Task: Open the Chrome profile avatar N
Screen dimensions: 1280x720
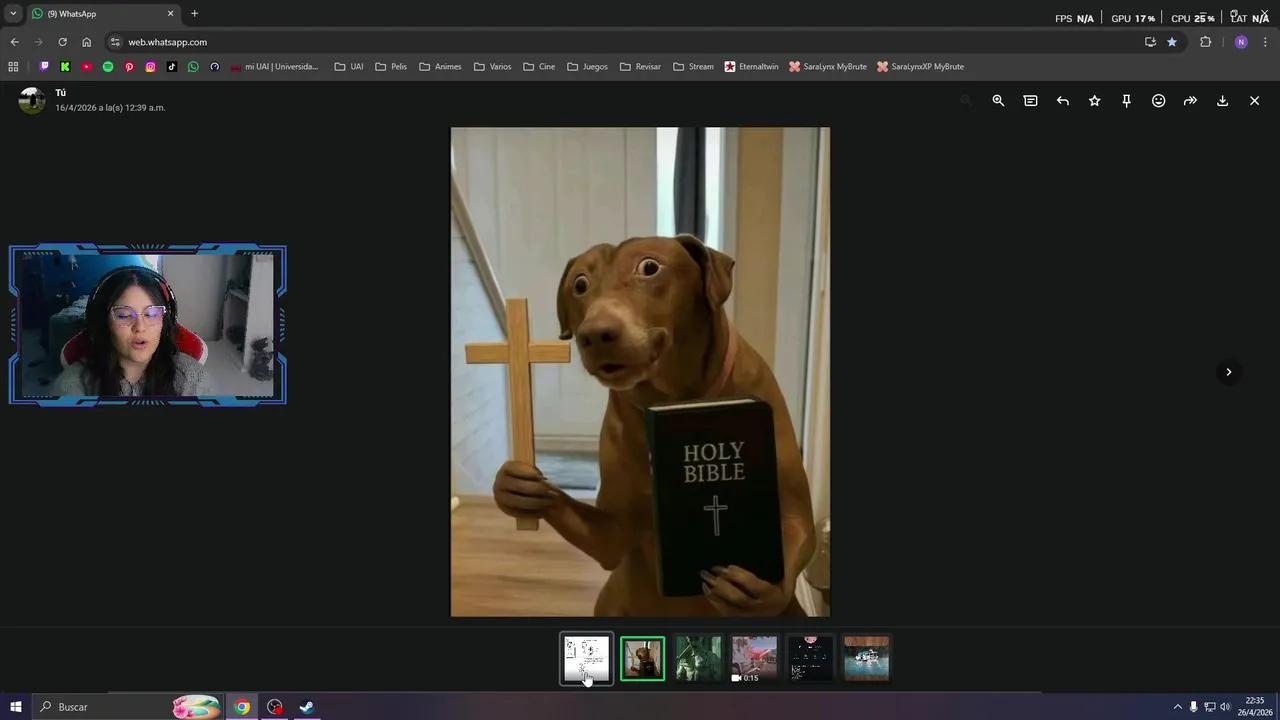Action: (x=1241, y=42)
